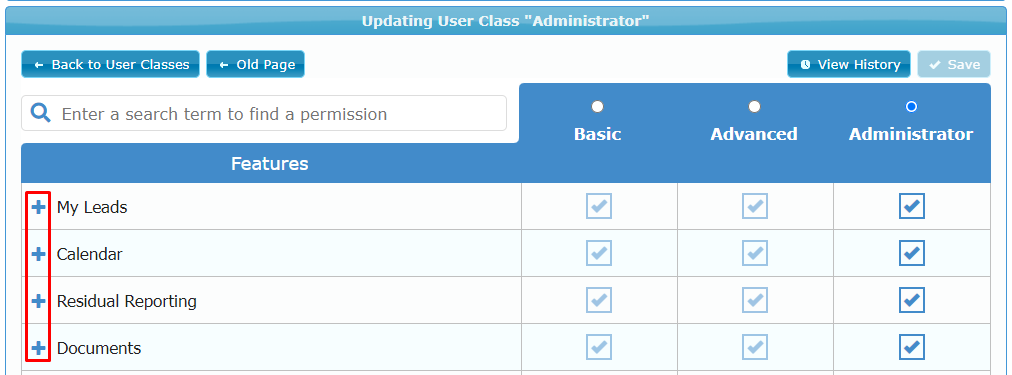Click Back to User Classes button
The height and width of the screenshot is (375, 1012).
(110, 65)
